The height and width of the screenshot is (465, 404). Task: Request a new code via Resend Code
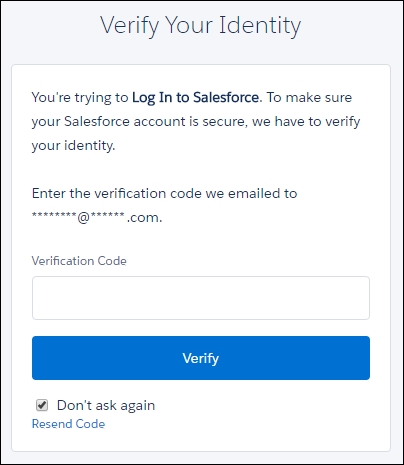pyautogui.click(x=68, y=424)
